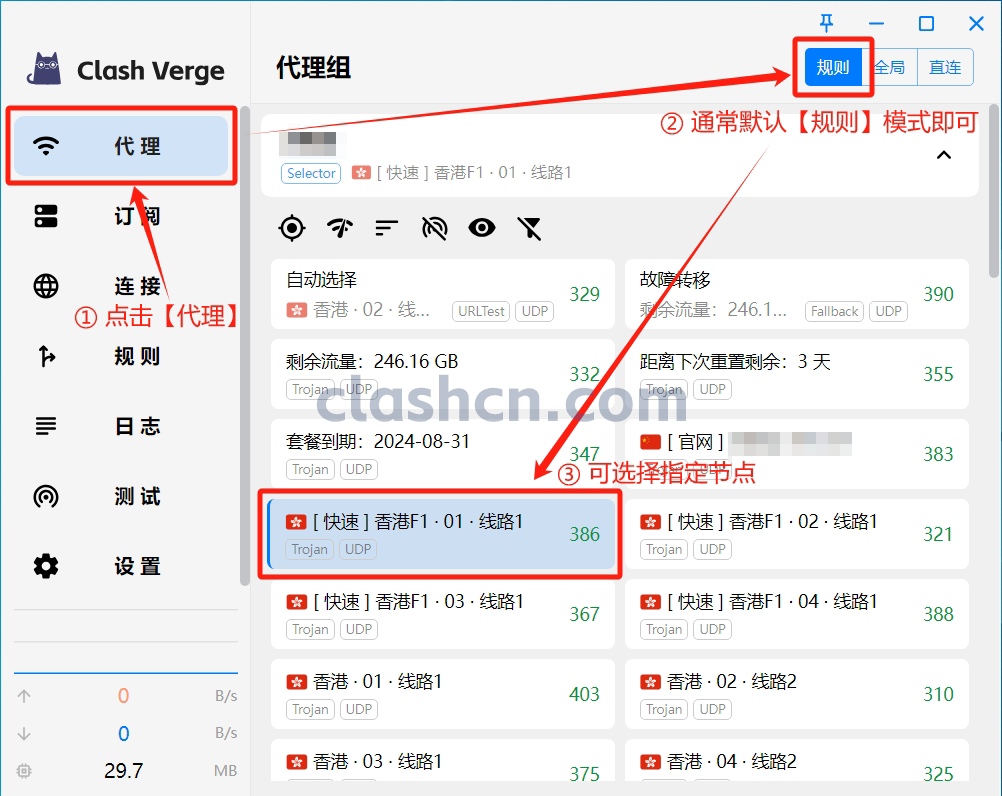Switch to 全局 global mode
Screen dimensions: 1002x796
click(x=890, y=67)
